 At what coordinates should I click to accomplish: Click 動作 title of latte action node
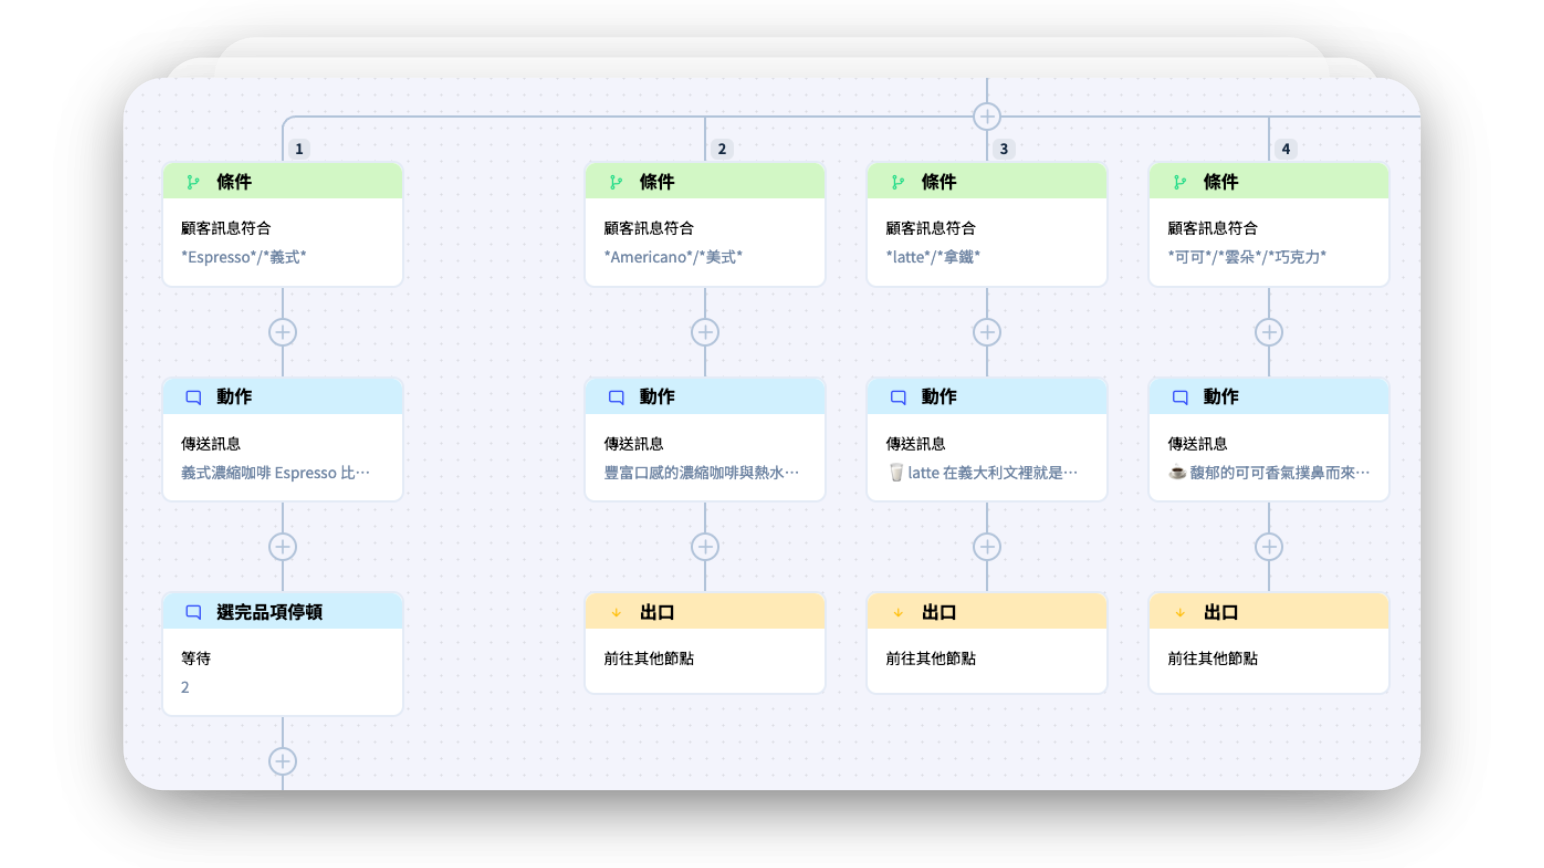939,397
